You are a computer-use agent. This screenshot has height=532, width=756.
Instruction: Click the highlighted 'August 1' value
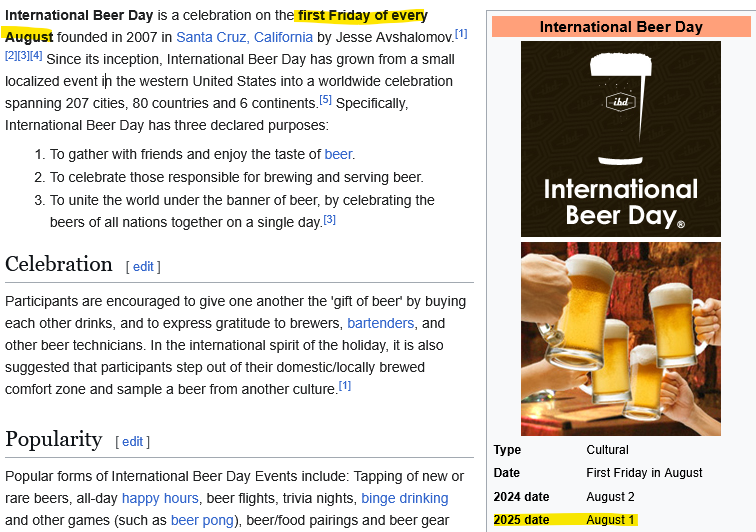click(610, 519)
